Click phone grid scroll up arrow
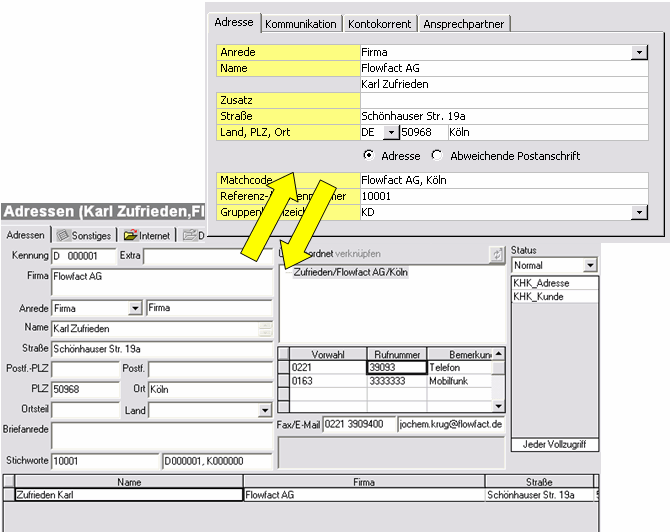670x532 pixels. (x=498, y=354)
